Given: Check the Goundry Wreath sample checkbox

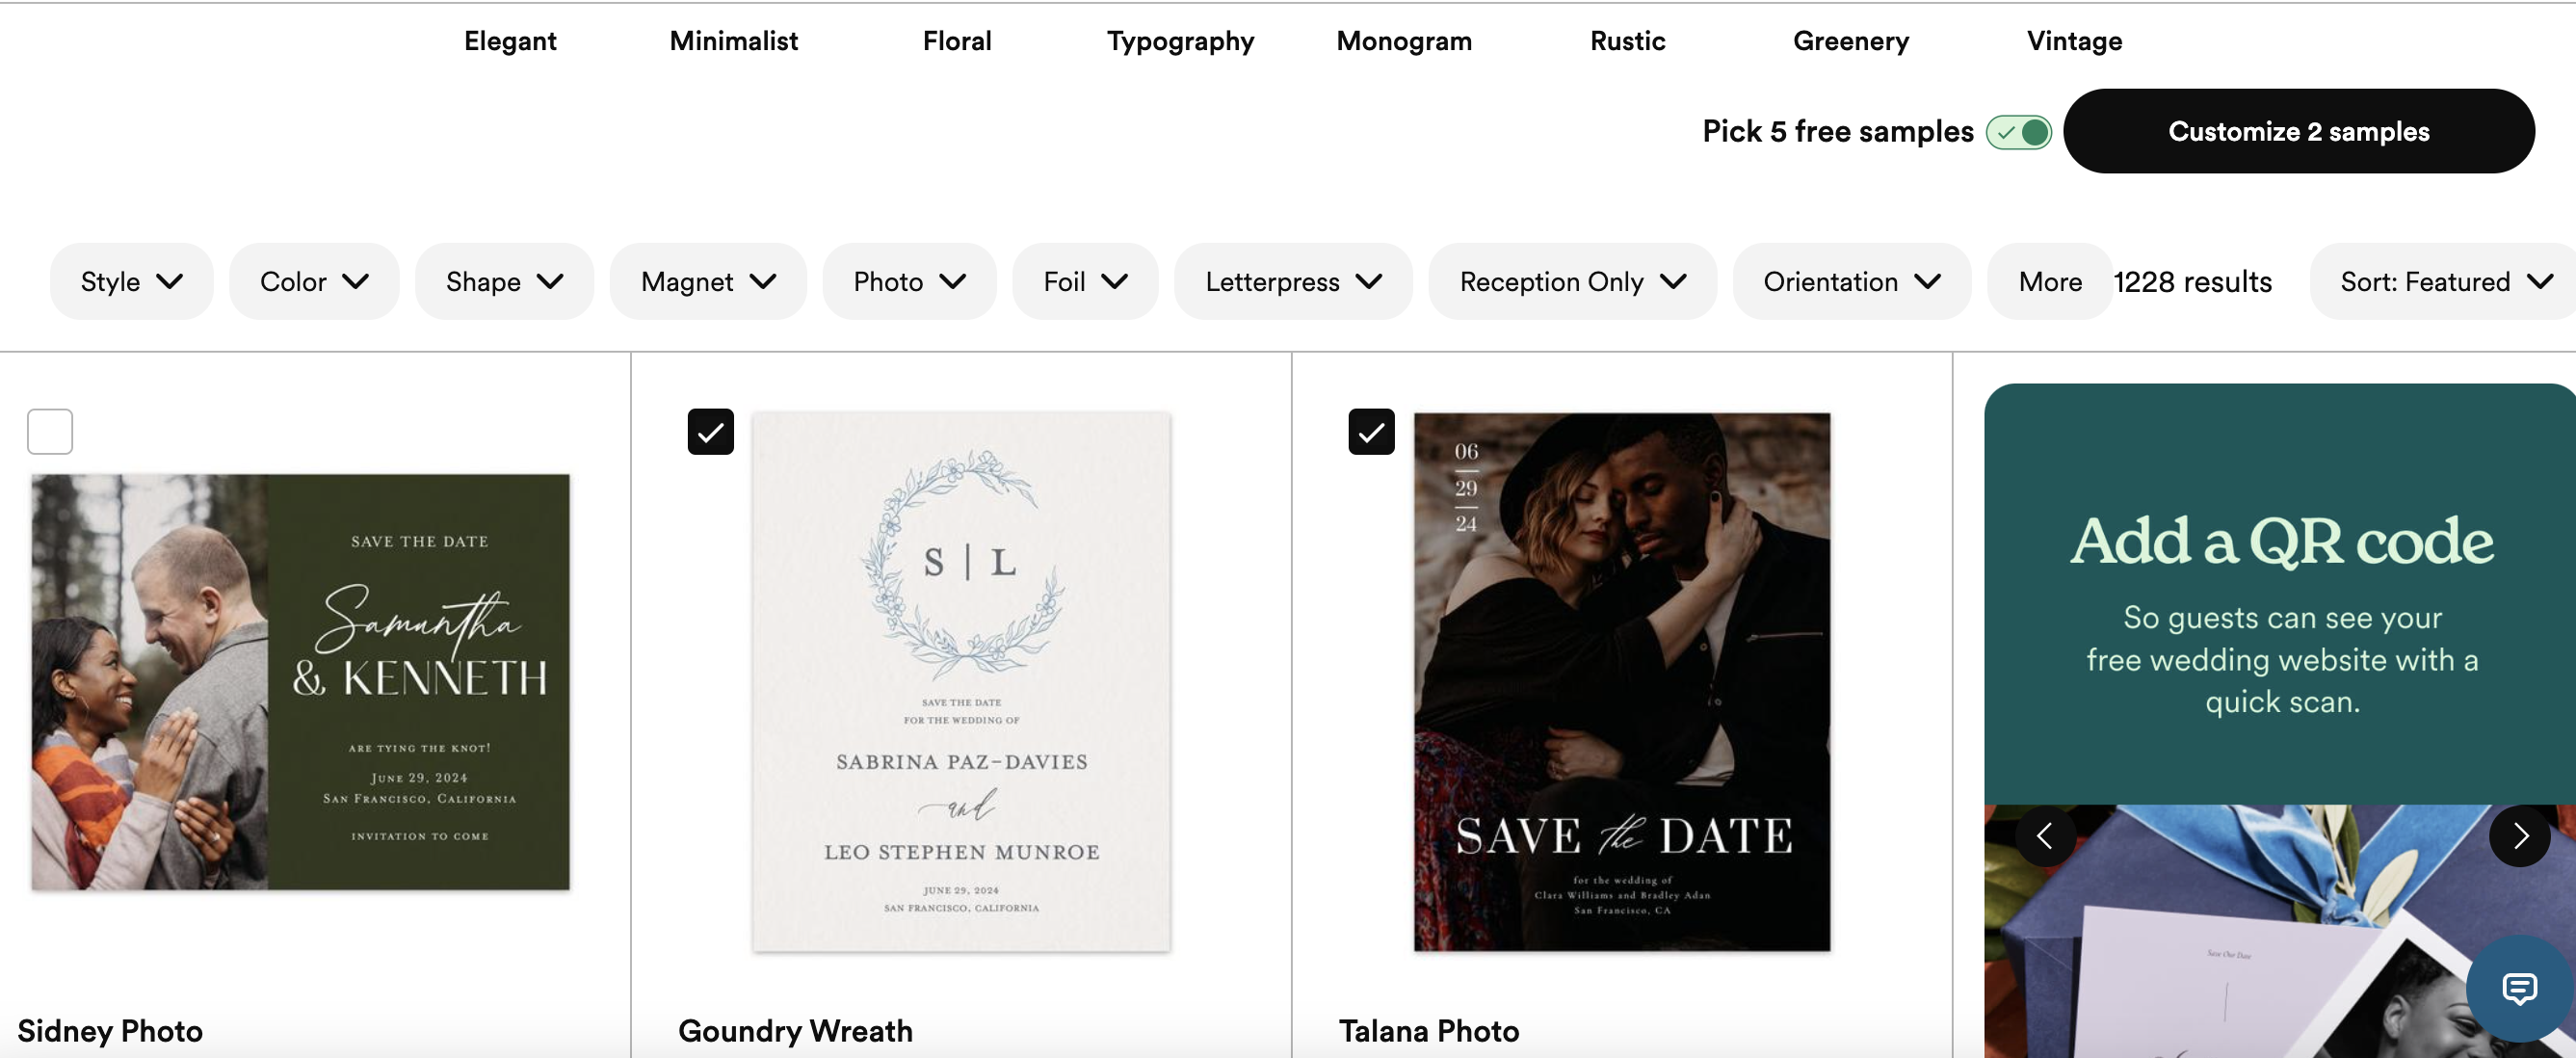Looking at the screenshot, I should [x=710, y=431].
